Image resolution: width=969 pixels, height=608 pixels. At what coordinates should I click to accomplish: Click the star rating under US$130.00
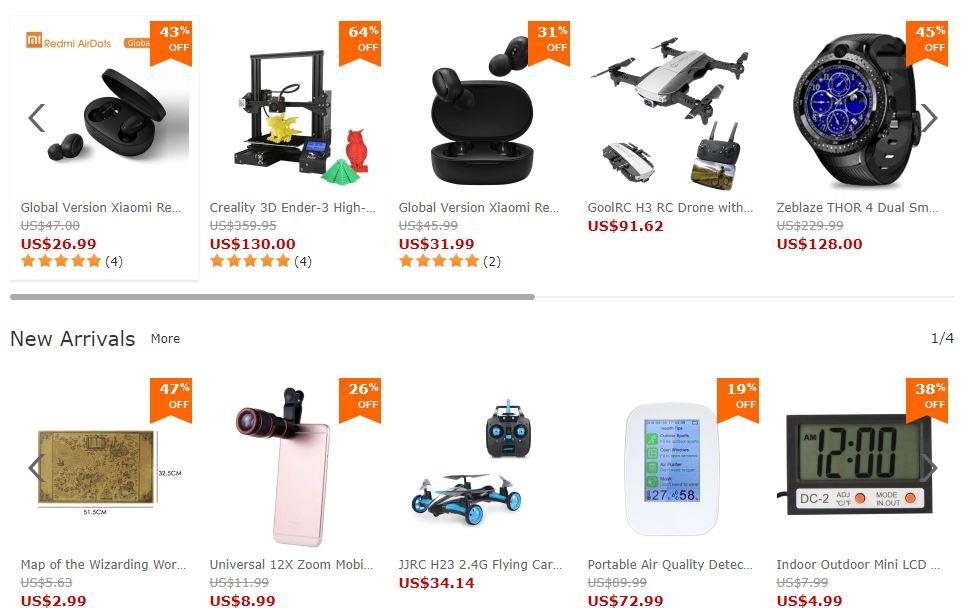[250, 261]
